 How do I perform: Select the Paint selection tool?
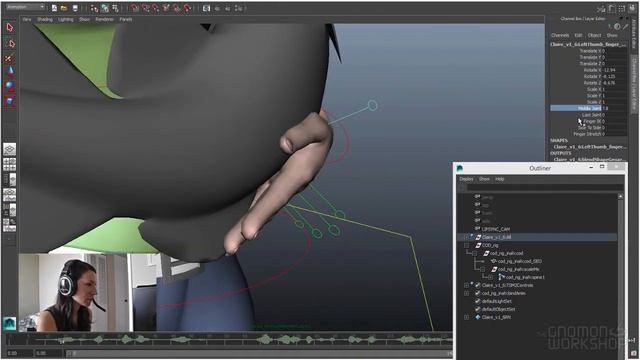pos(10,58)
